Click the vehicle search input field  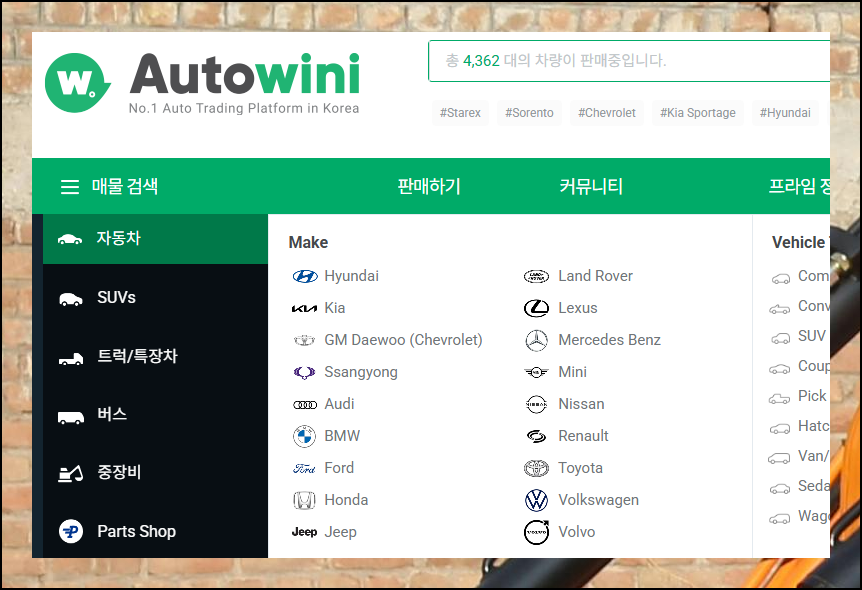(629, 61)
